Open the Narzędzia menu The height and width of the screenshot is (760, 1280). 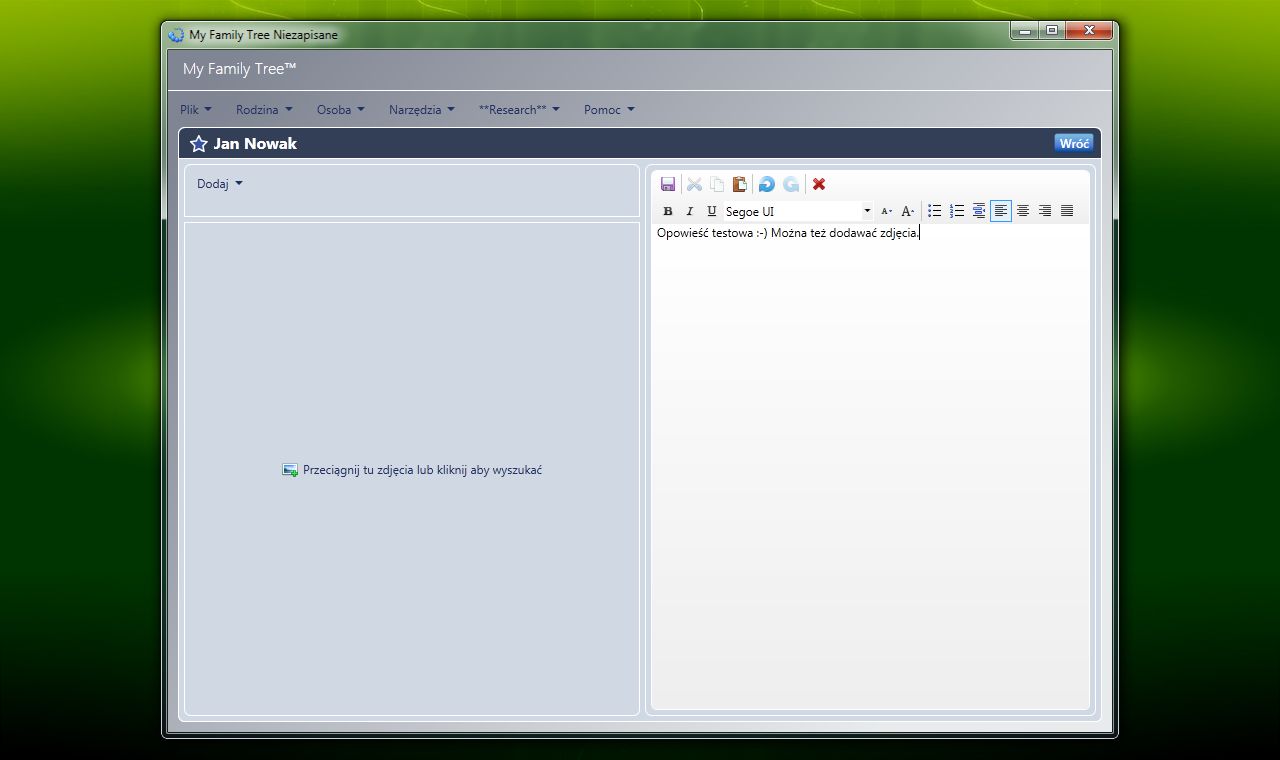pyautogui.click(x=422, y=110)
